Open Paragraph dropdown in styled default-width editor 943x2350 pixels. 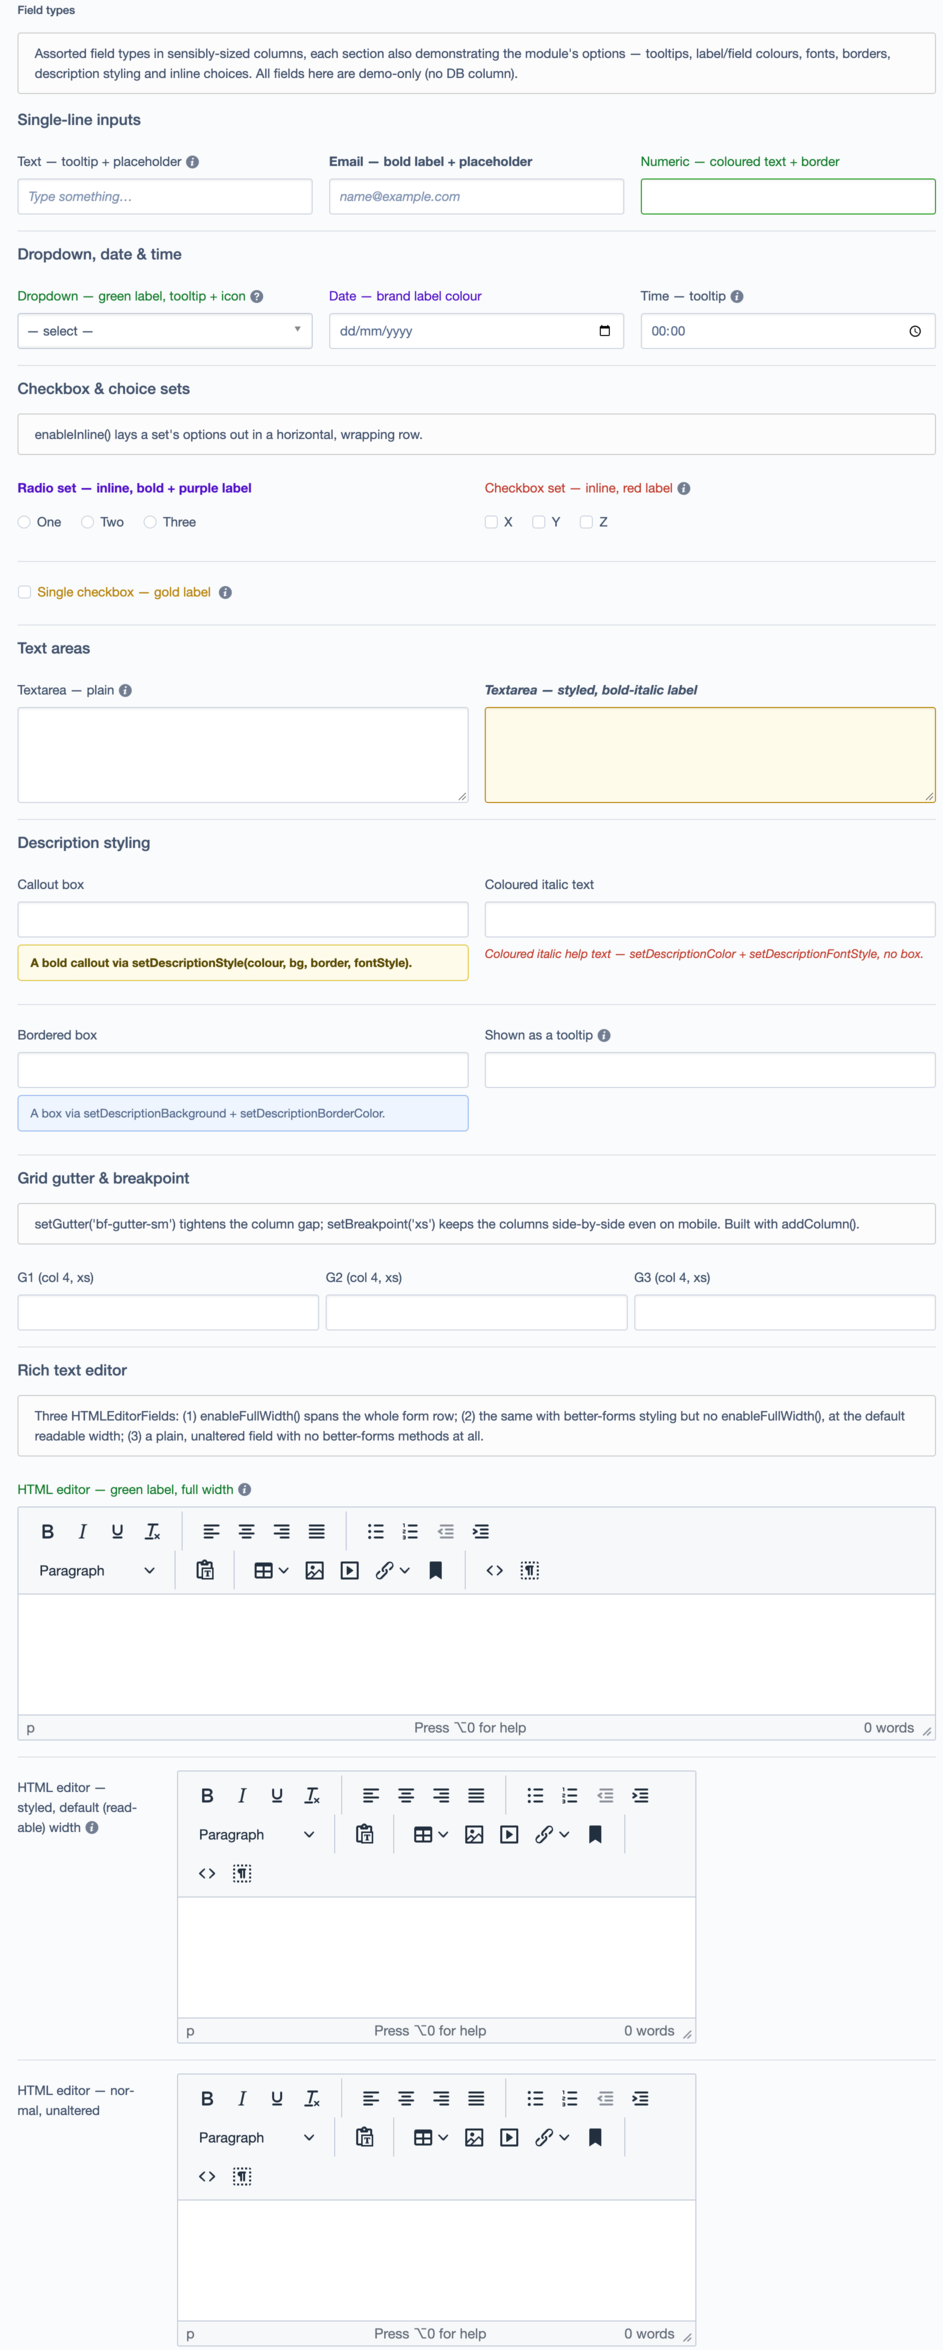[x=257, y=1834]
